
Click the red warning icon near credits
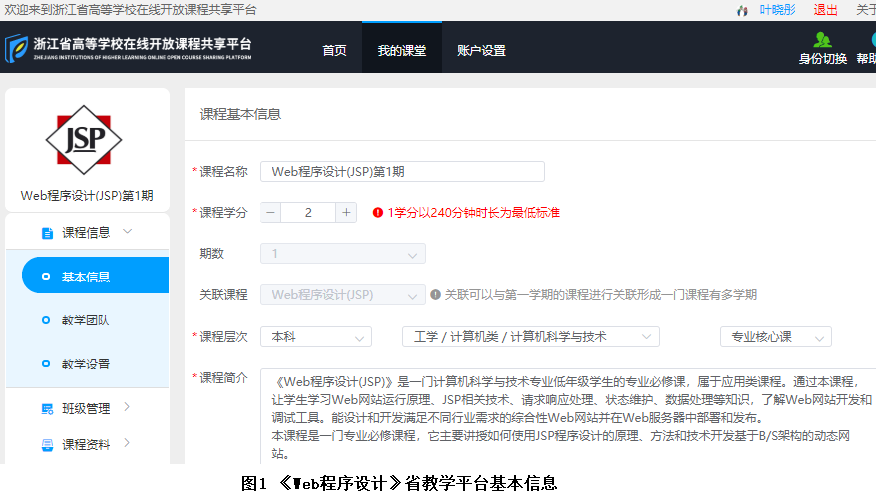[x=378, y=213]
